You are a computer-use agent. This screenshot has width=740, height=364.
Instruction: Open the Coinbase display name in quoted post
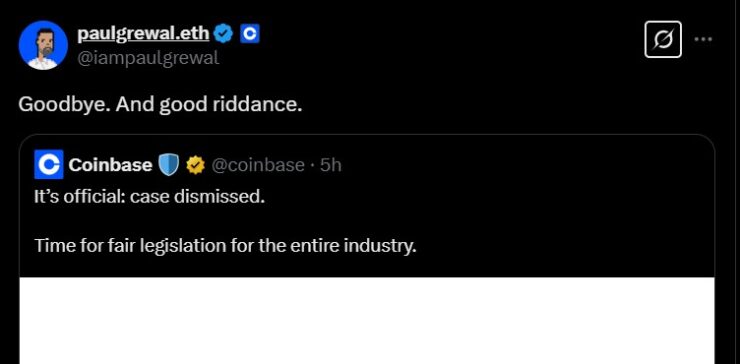tap(110, 165)
